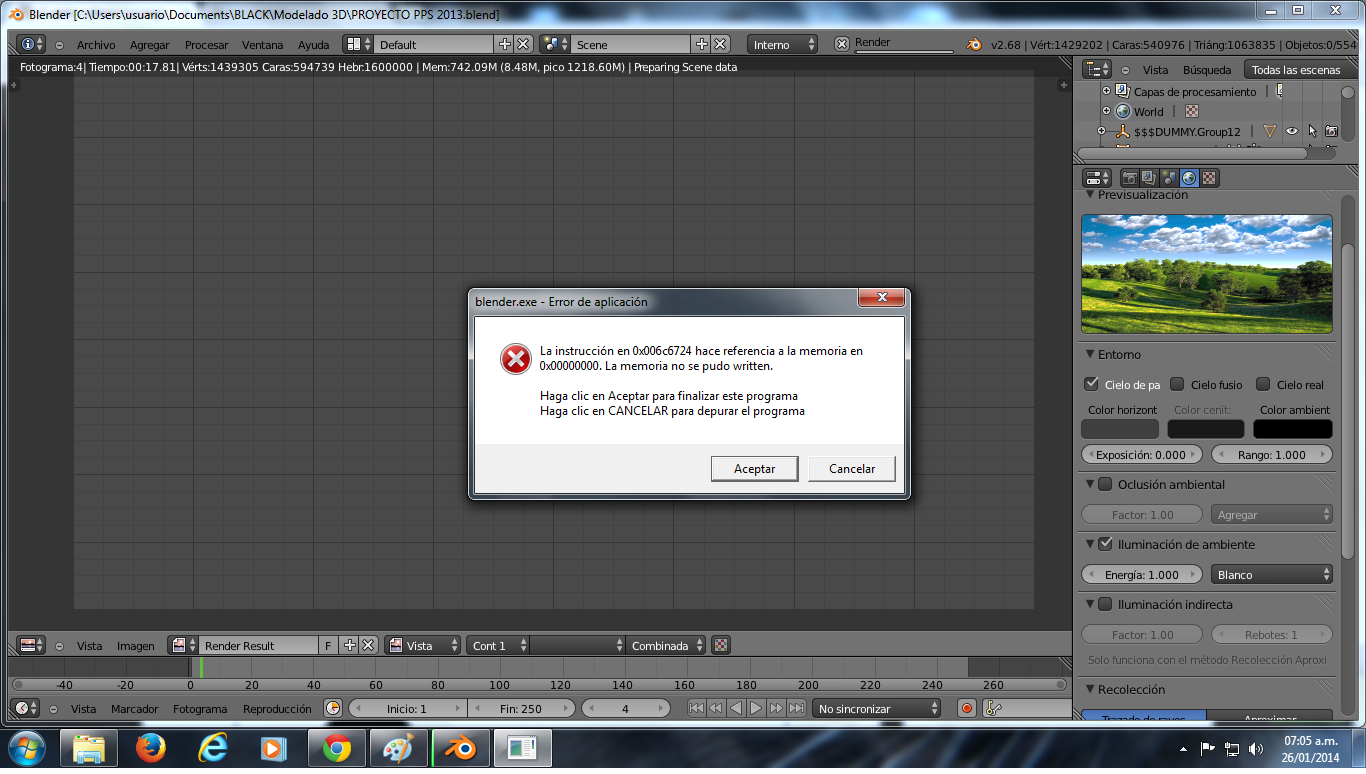Image resolution: width=1366 pixels, height=774 pixels.
Task: Open the Procesar menu
Action: [207, 45]
